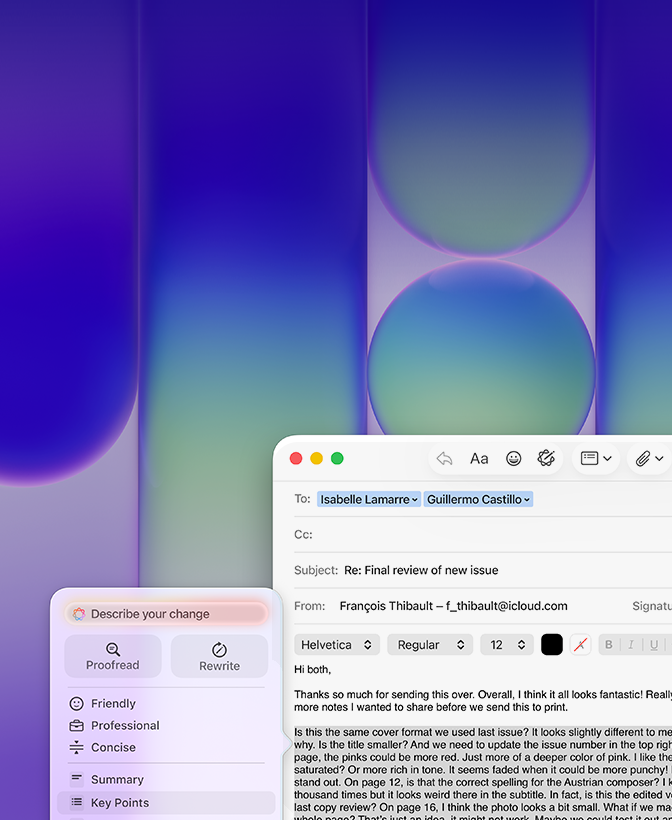Open the Signature selector
The image size is (672, 820).
click(x=652, y=606)
